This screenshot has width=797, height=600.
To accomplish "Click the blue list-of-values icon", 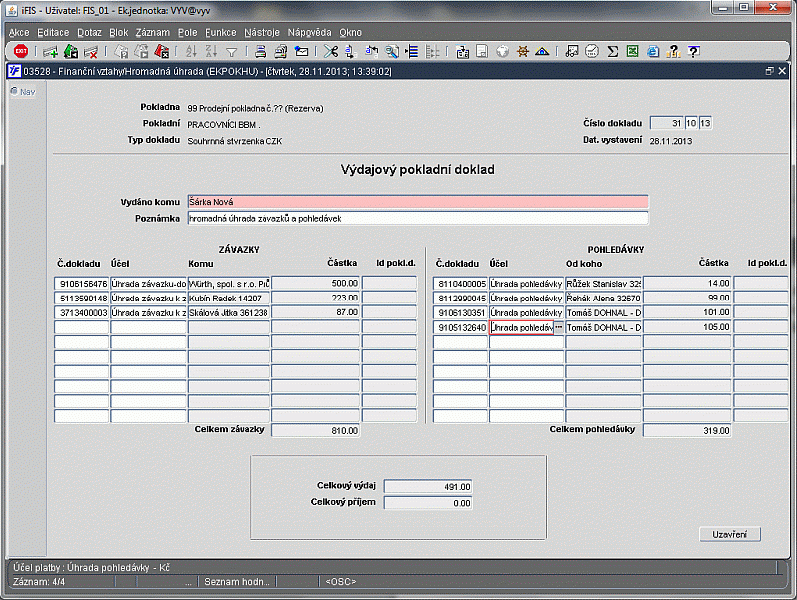I will [412, 51].
